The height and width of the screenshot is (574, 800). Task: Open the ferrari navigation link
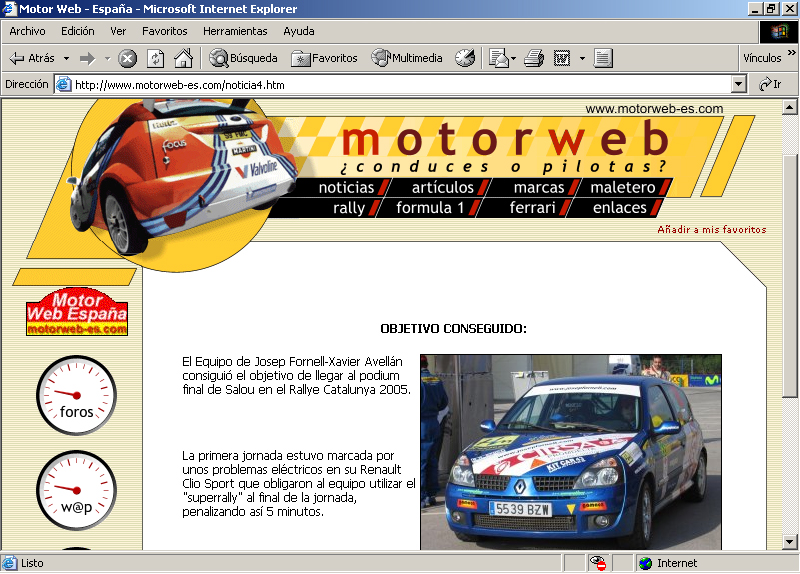pos(532,208)
